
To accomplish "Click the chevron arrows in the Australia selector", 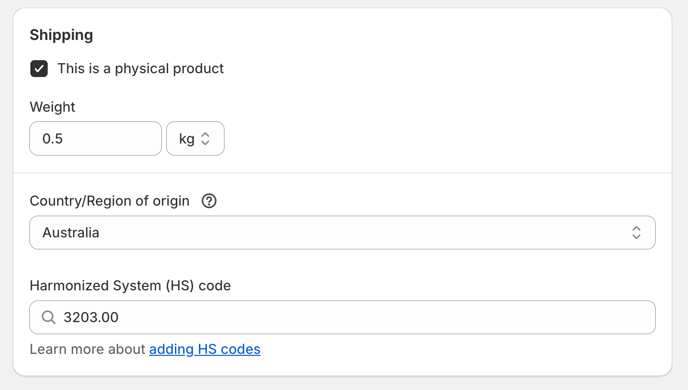I will click(x=636, y=233).
